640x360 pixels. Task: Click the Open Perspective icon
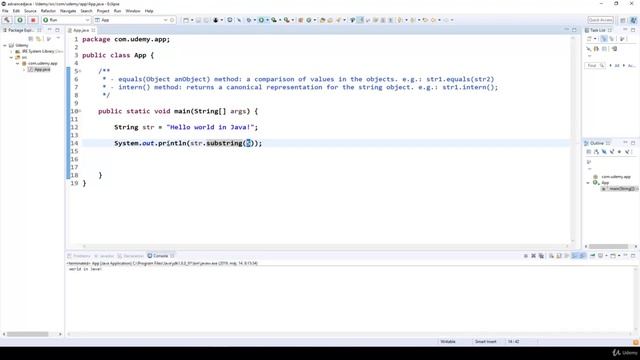pyautogui.click(x=623, y=20)
